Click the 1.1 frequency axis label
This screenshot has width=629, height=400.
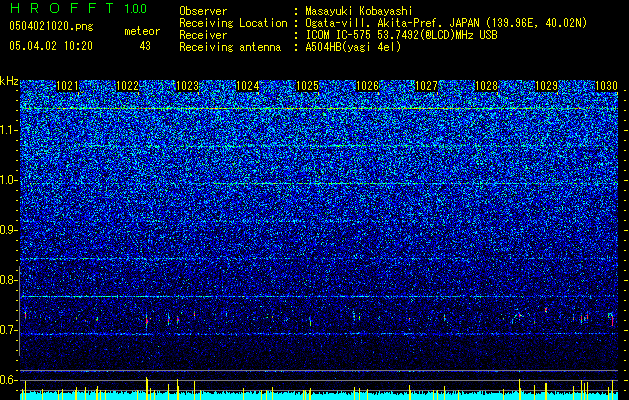[x=8, y=130]
